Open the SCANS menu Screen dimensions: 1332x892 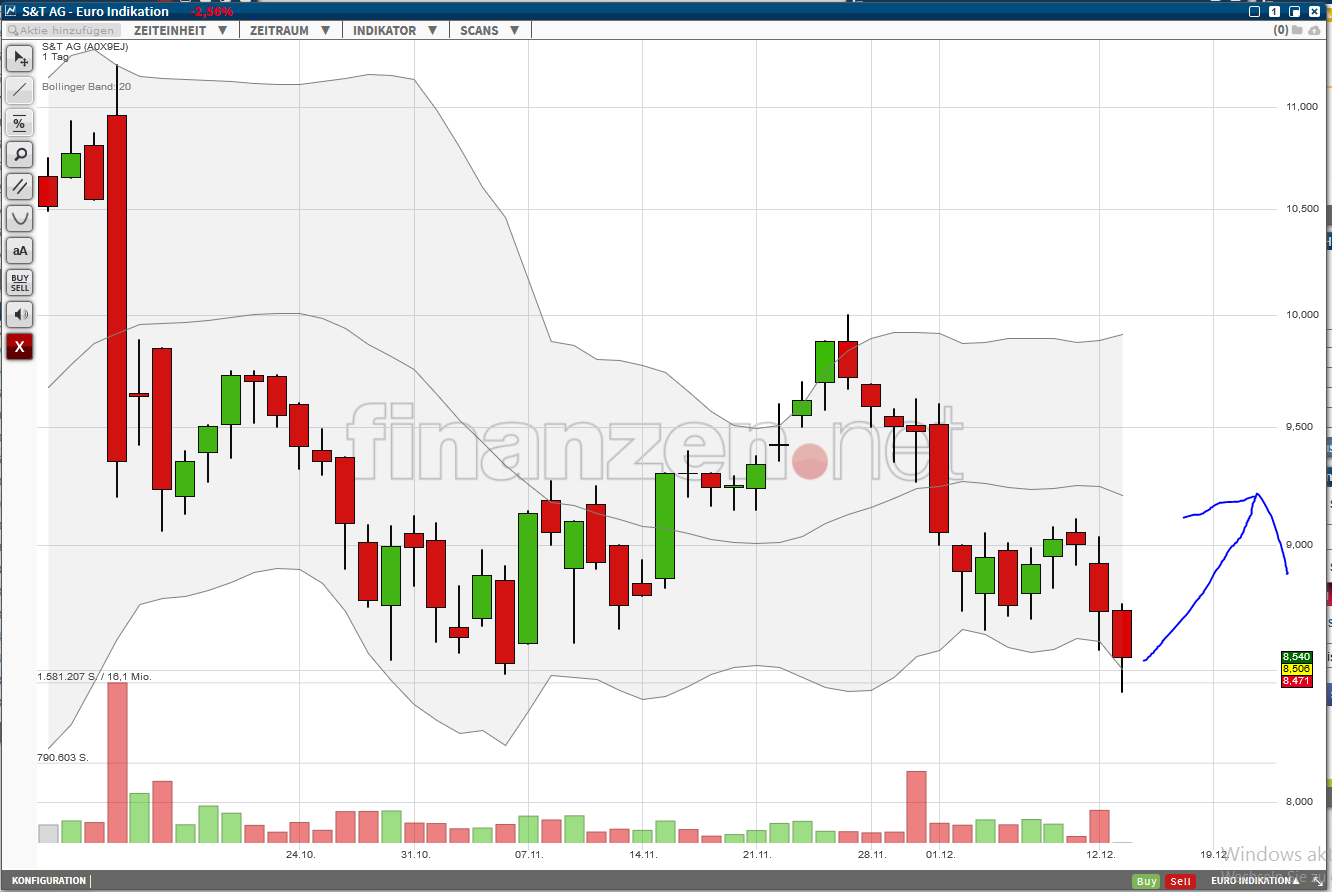coord(489,30)
